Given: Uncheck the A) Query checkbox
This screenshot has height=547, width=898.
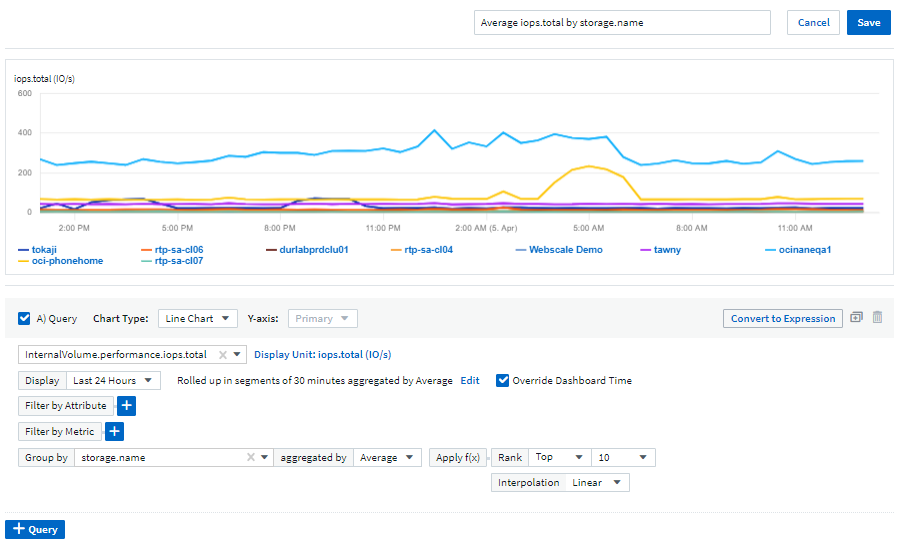Looking at the screenshot, I should click(x=24, y=319).
